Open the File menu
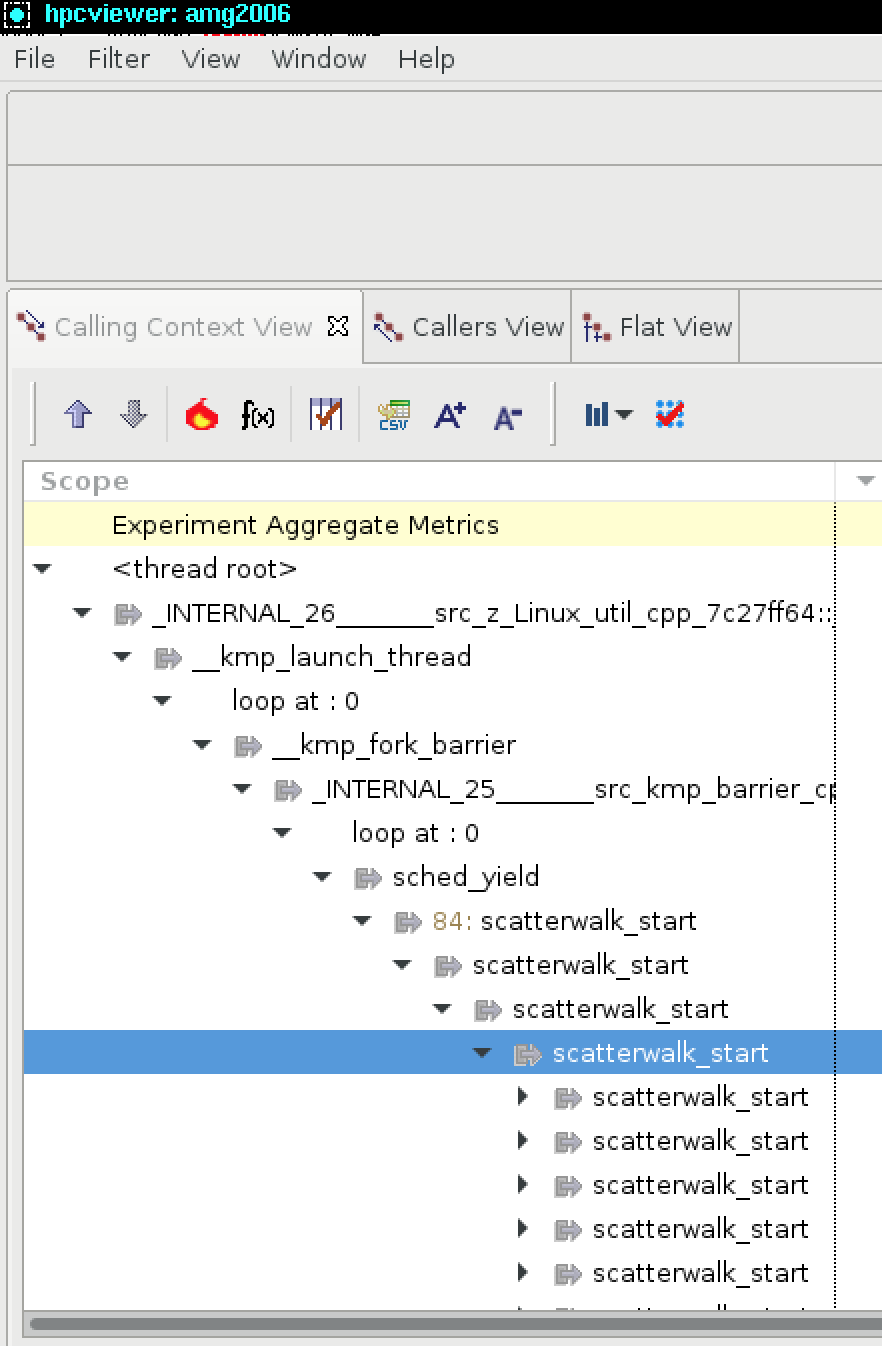The width and height of the screenshot is (882, 1346). pyautogui.click(x=34, y=59)
